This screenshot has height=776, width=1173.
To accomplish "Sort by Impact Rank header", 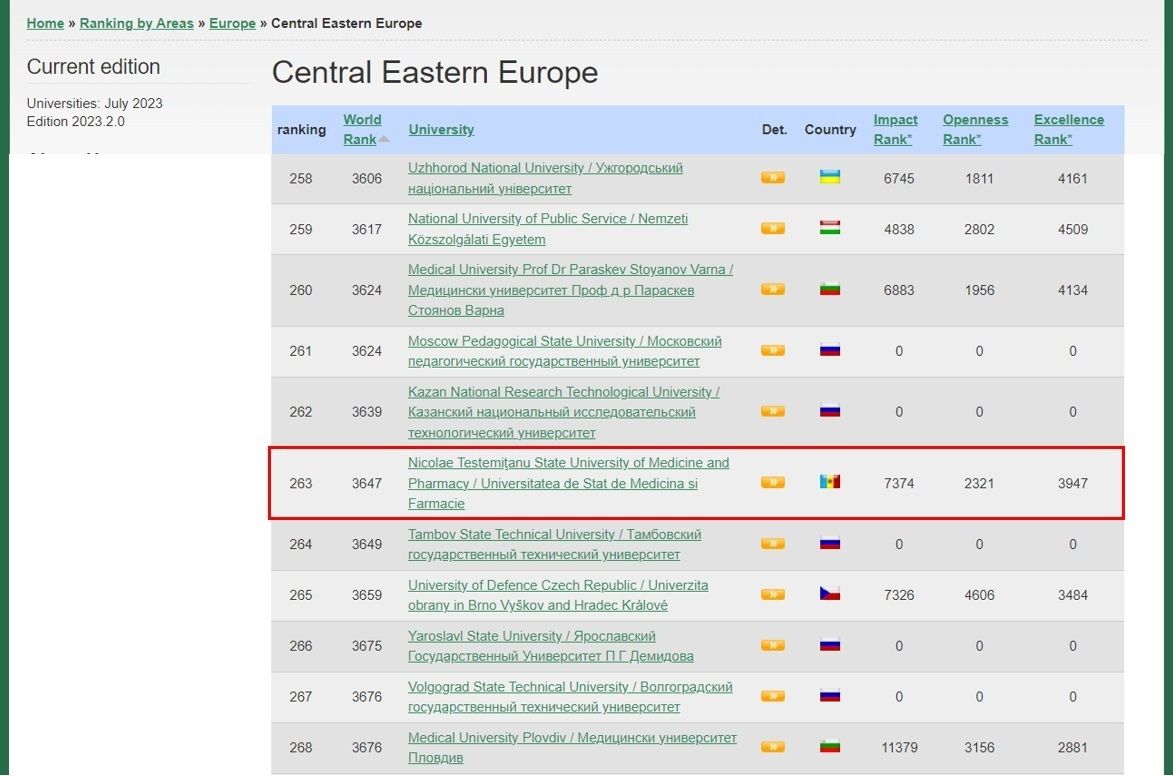I will click(x=895, y=129).
